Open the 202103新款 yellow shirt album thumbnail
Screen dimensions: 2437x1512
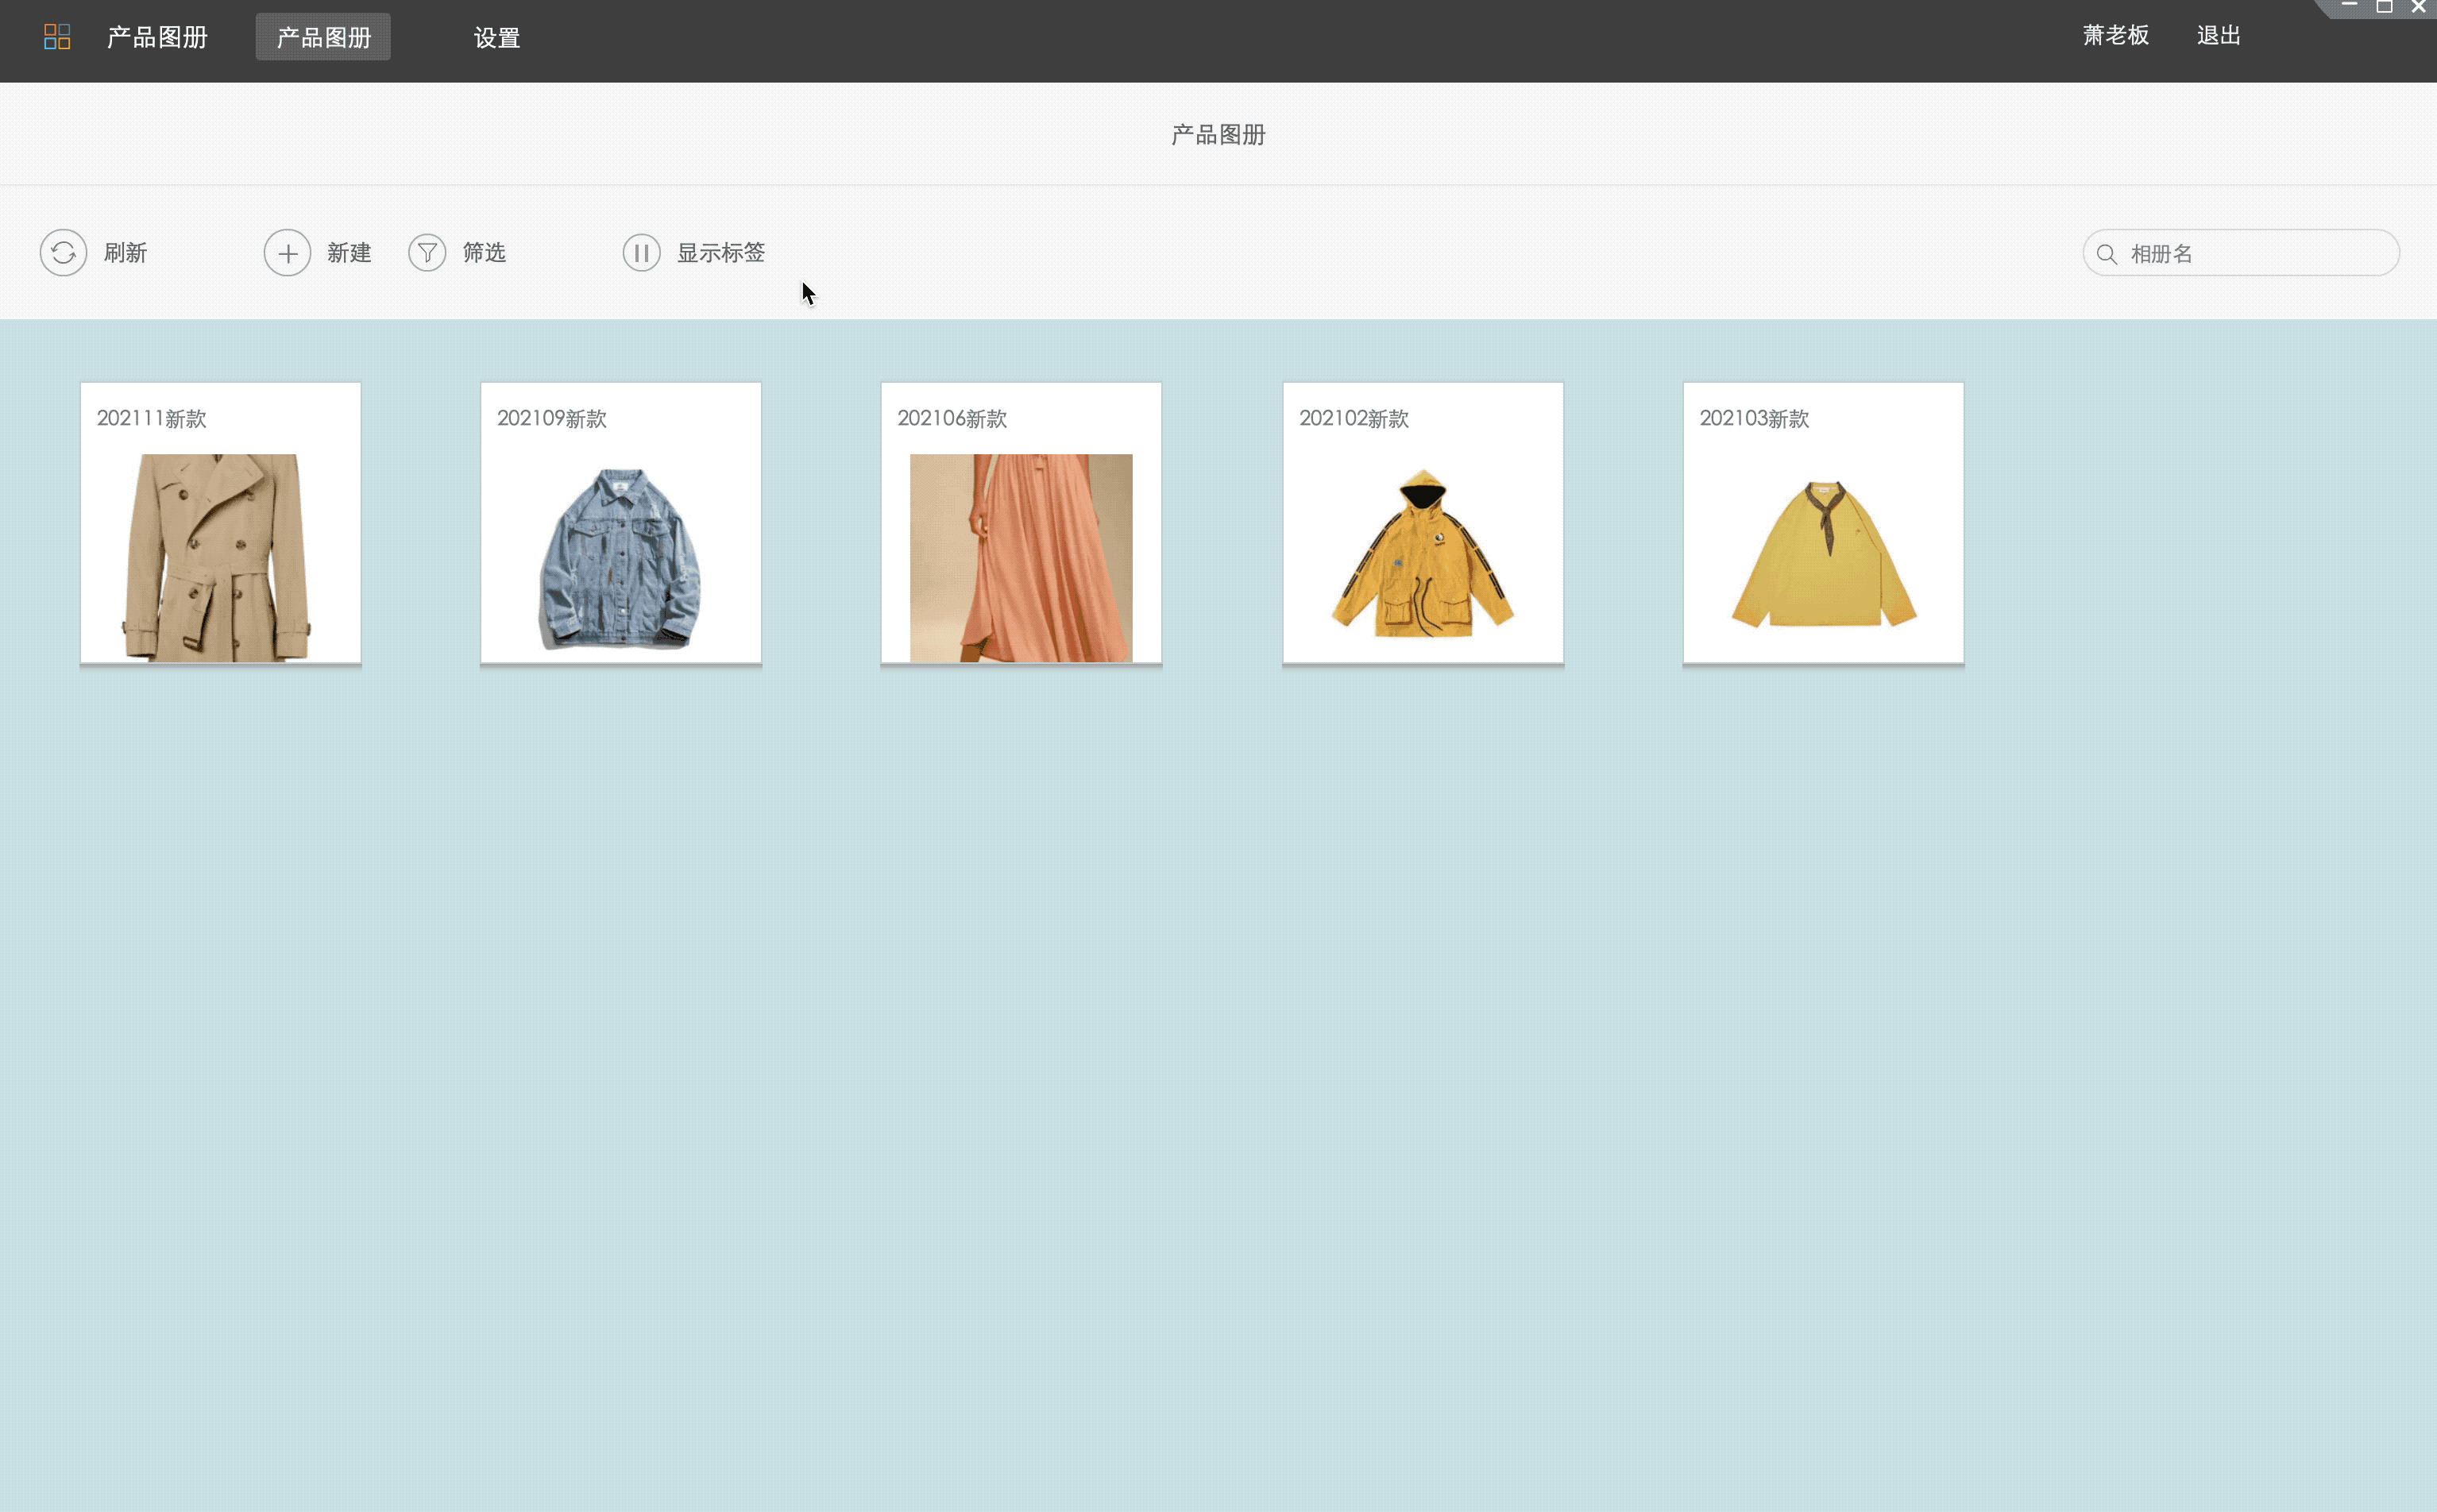[1824, 554]
